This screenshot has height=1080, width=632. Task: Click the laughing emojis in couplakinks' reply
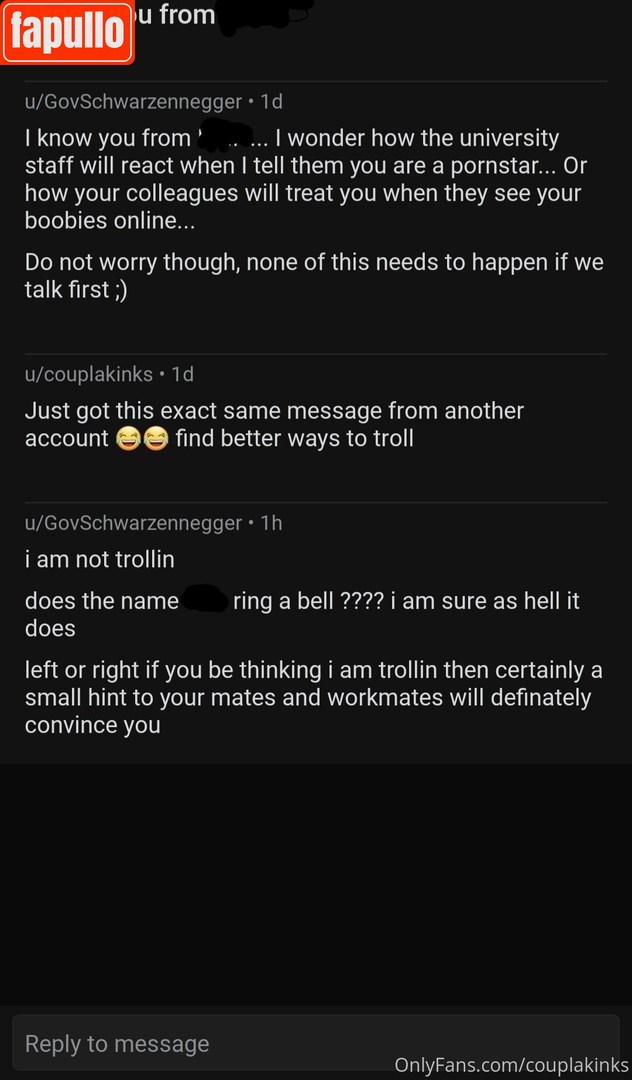pyautogui.click(x=141, y=439)
